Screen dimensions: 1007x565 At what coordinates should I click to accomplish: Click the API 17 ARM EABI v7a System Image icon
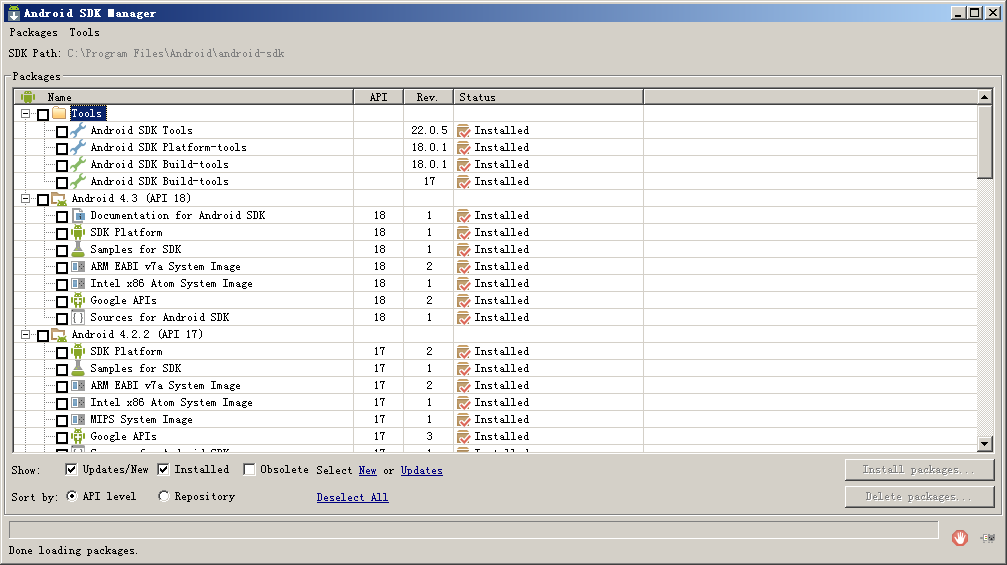tap(78, 386)
